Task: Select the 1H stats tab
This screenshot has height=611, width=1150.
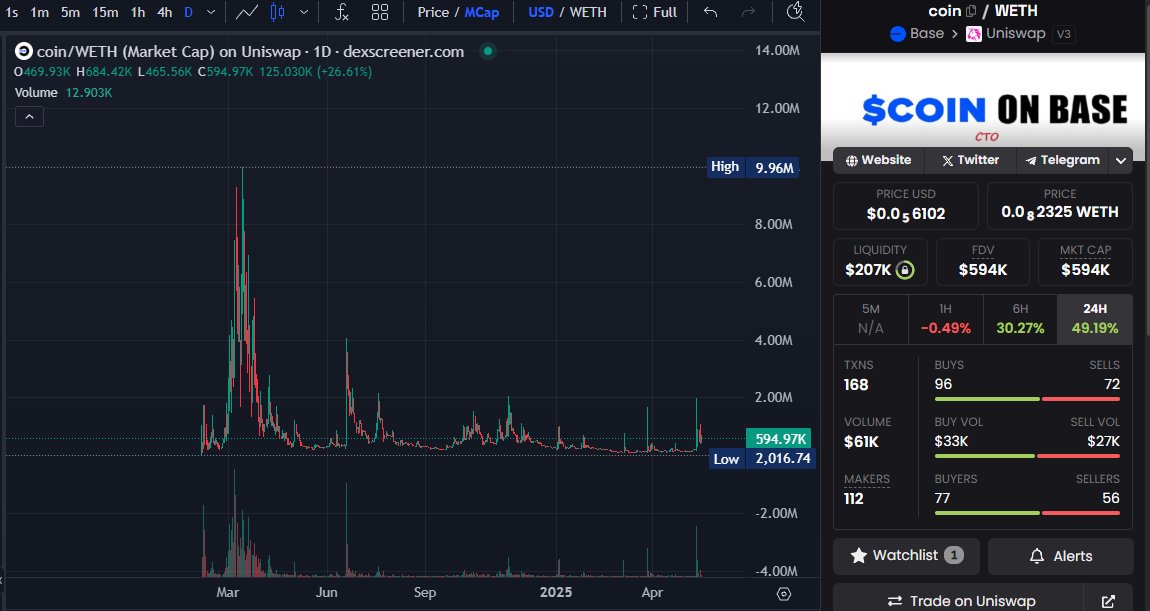Action: tap(945, 318)
